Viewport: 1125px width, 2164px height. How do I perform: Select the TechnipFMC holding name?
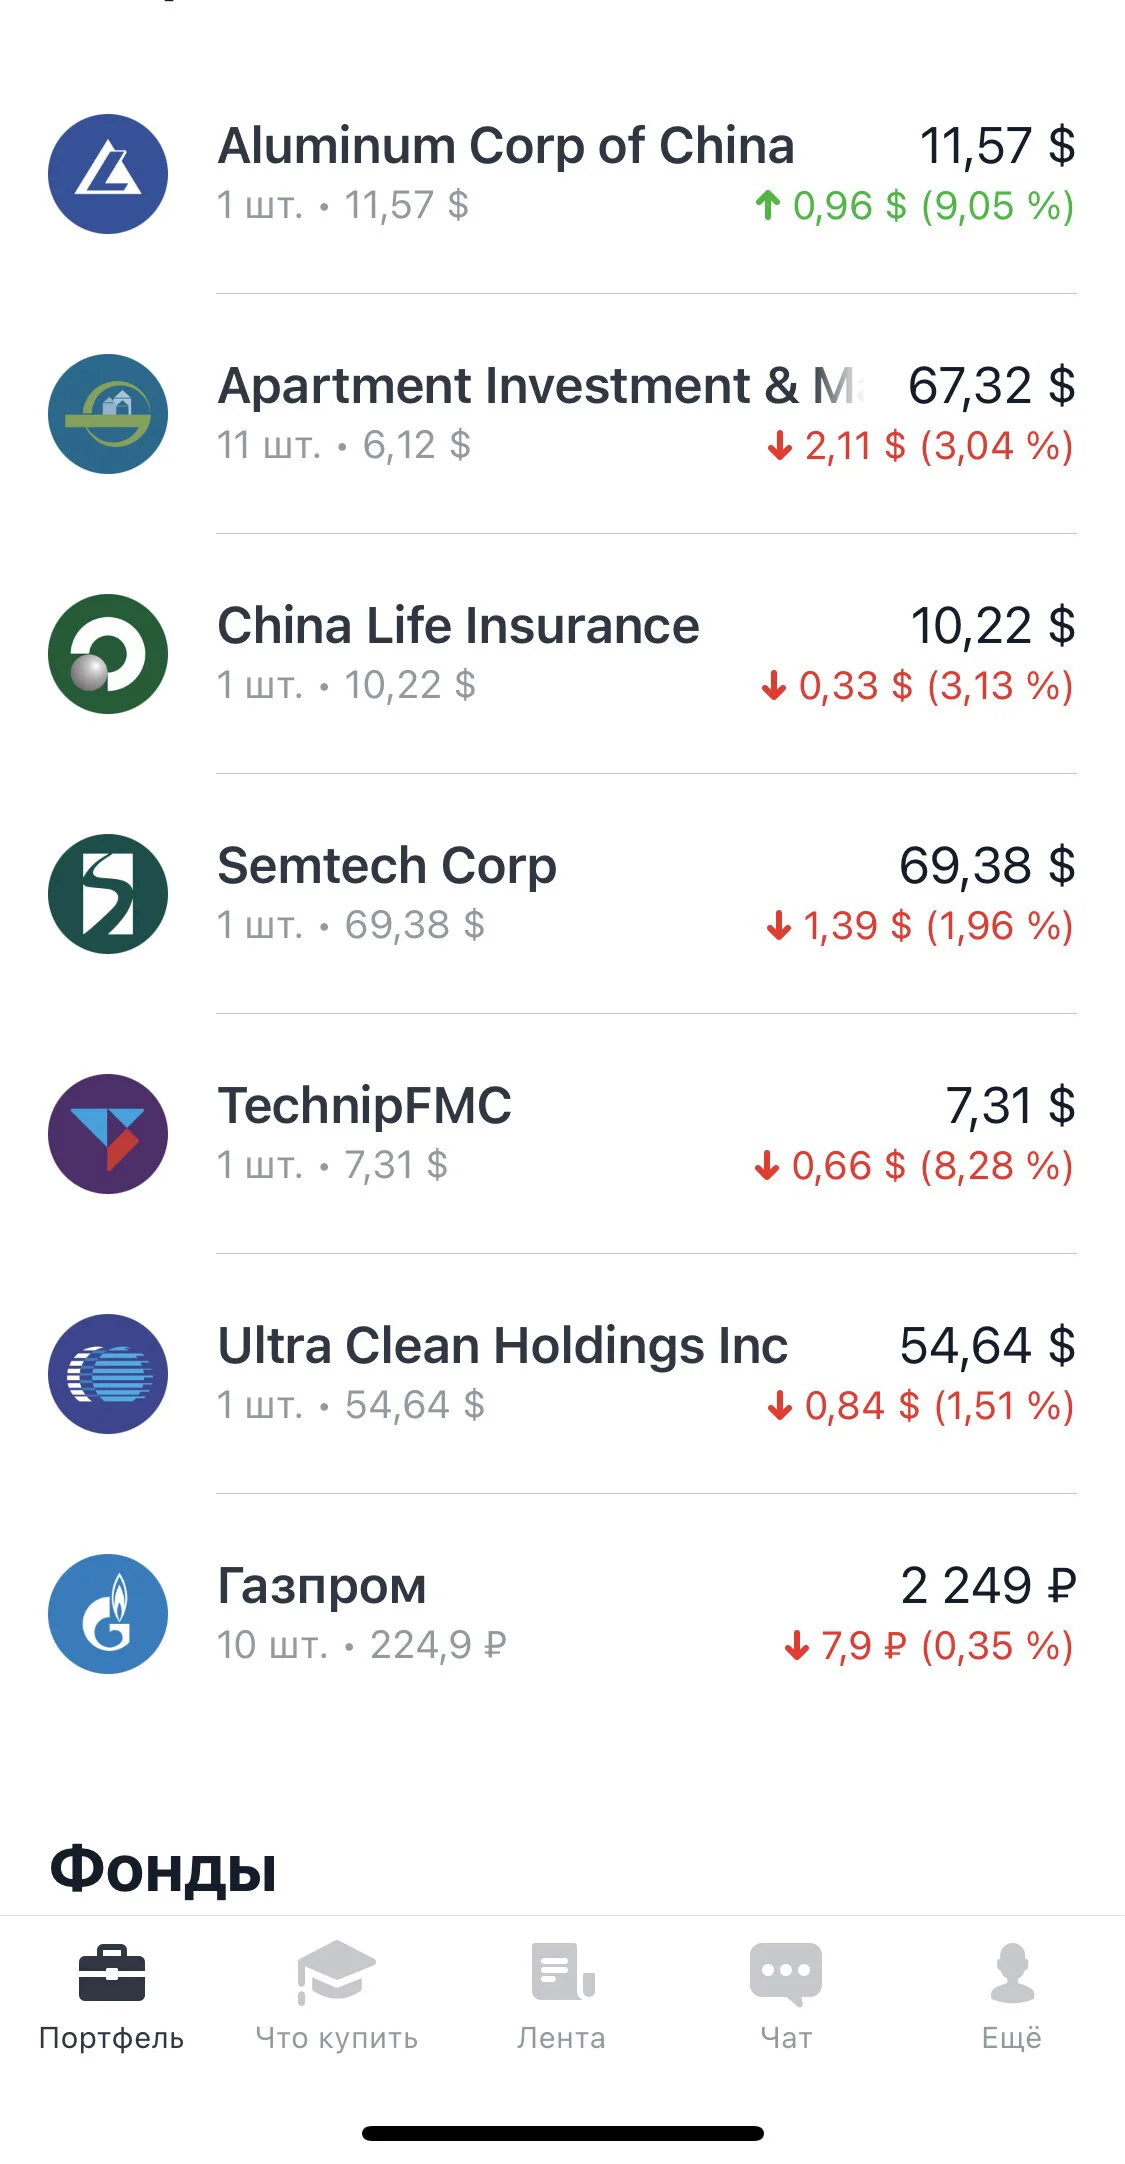[x=364, y=1106]
